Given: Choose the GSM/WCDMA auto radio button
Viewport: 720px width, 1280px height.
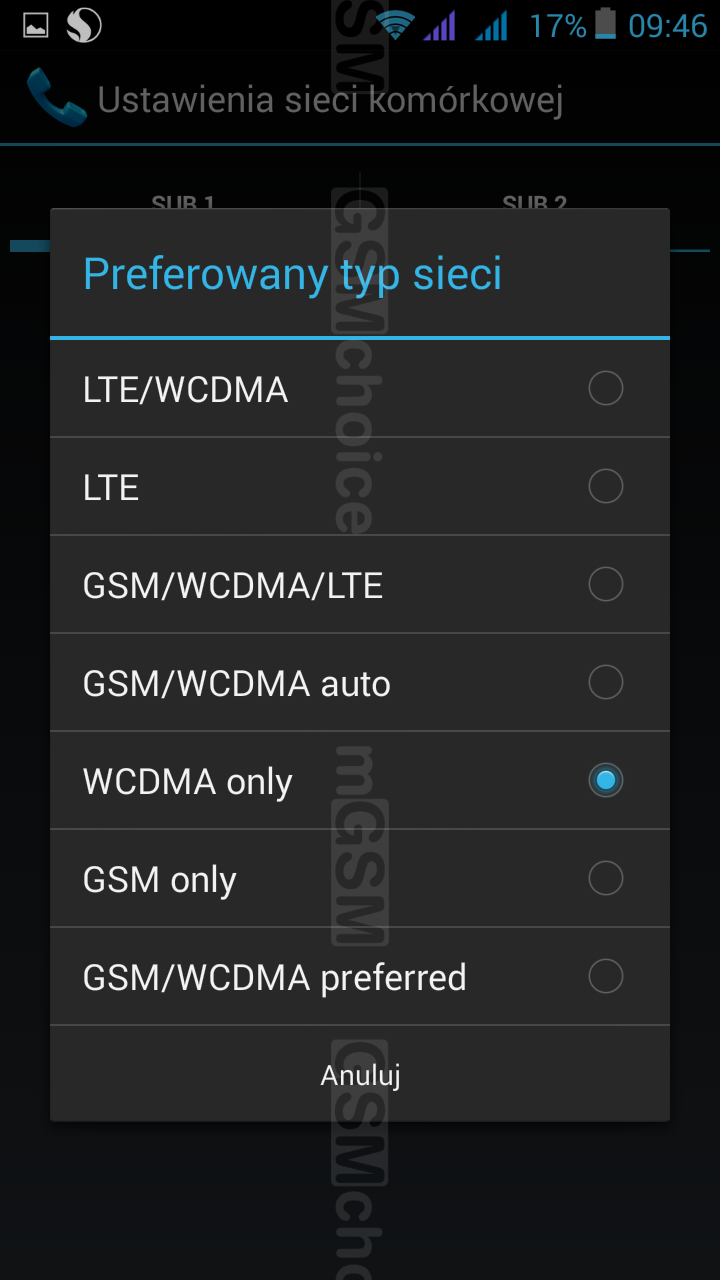Looking at the screenshot, I should click(606, 682).
